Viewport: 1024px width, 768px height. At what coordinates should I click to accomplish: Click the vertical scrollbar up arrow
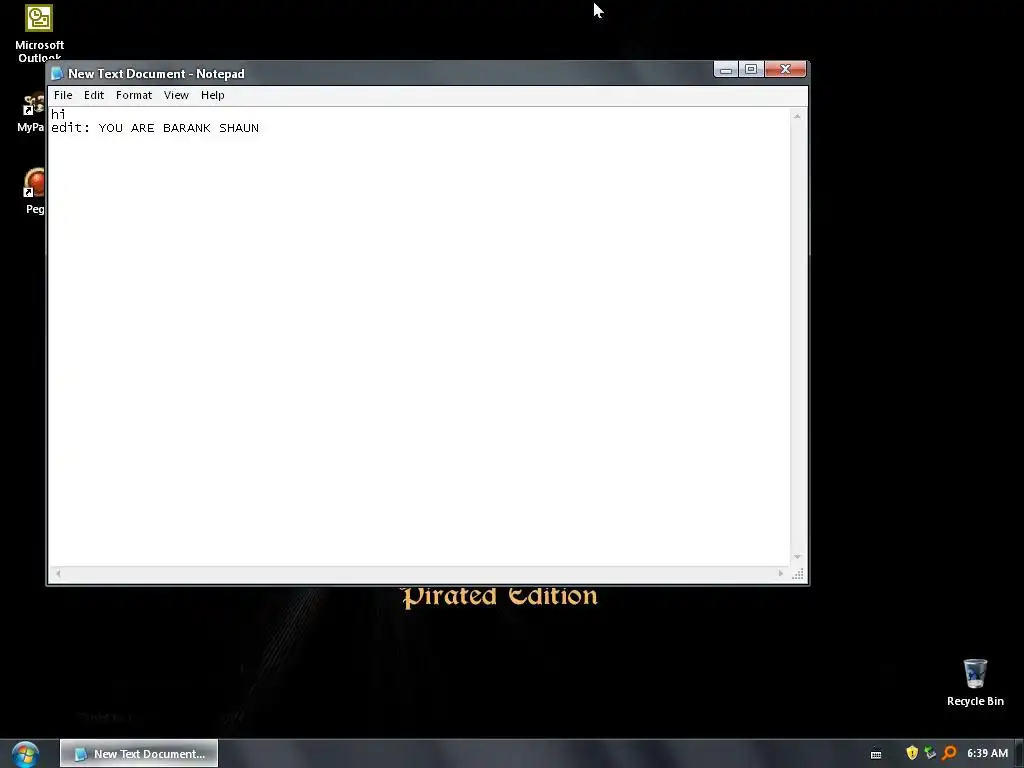(797, 116)
